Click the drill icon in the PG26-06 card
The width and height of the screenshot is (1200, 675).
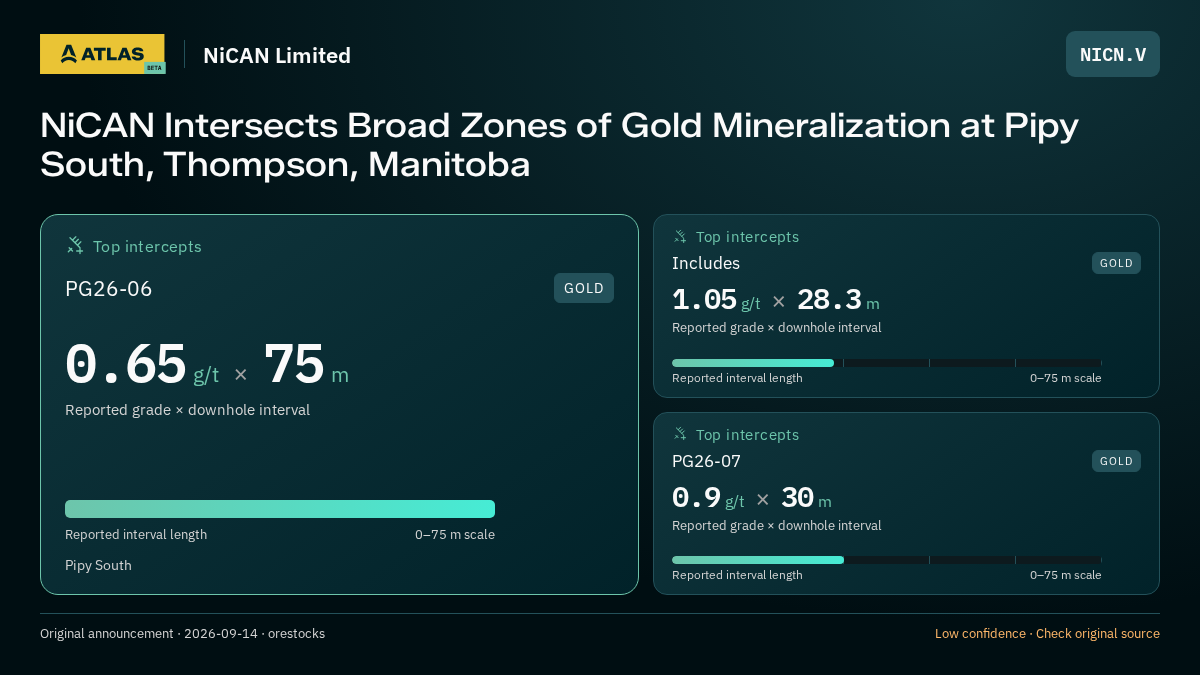75,246
